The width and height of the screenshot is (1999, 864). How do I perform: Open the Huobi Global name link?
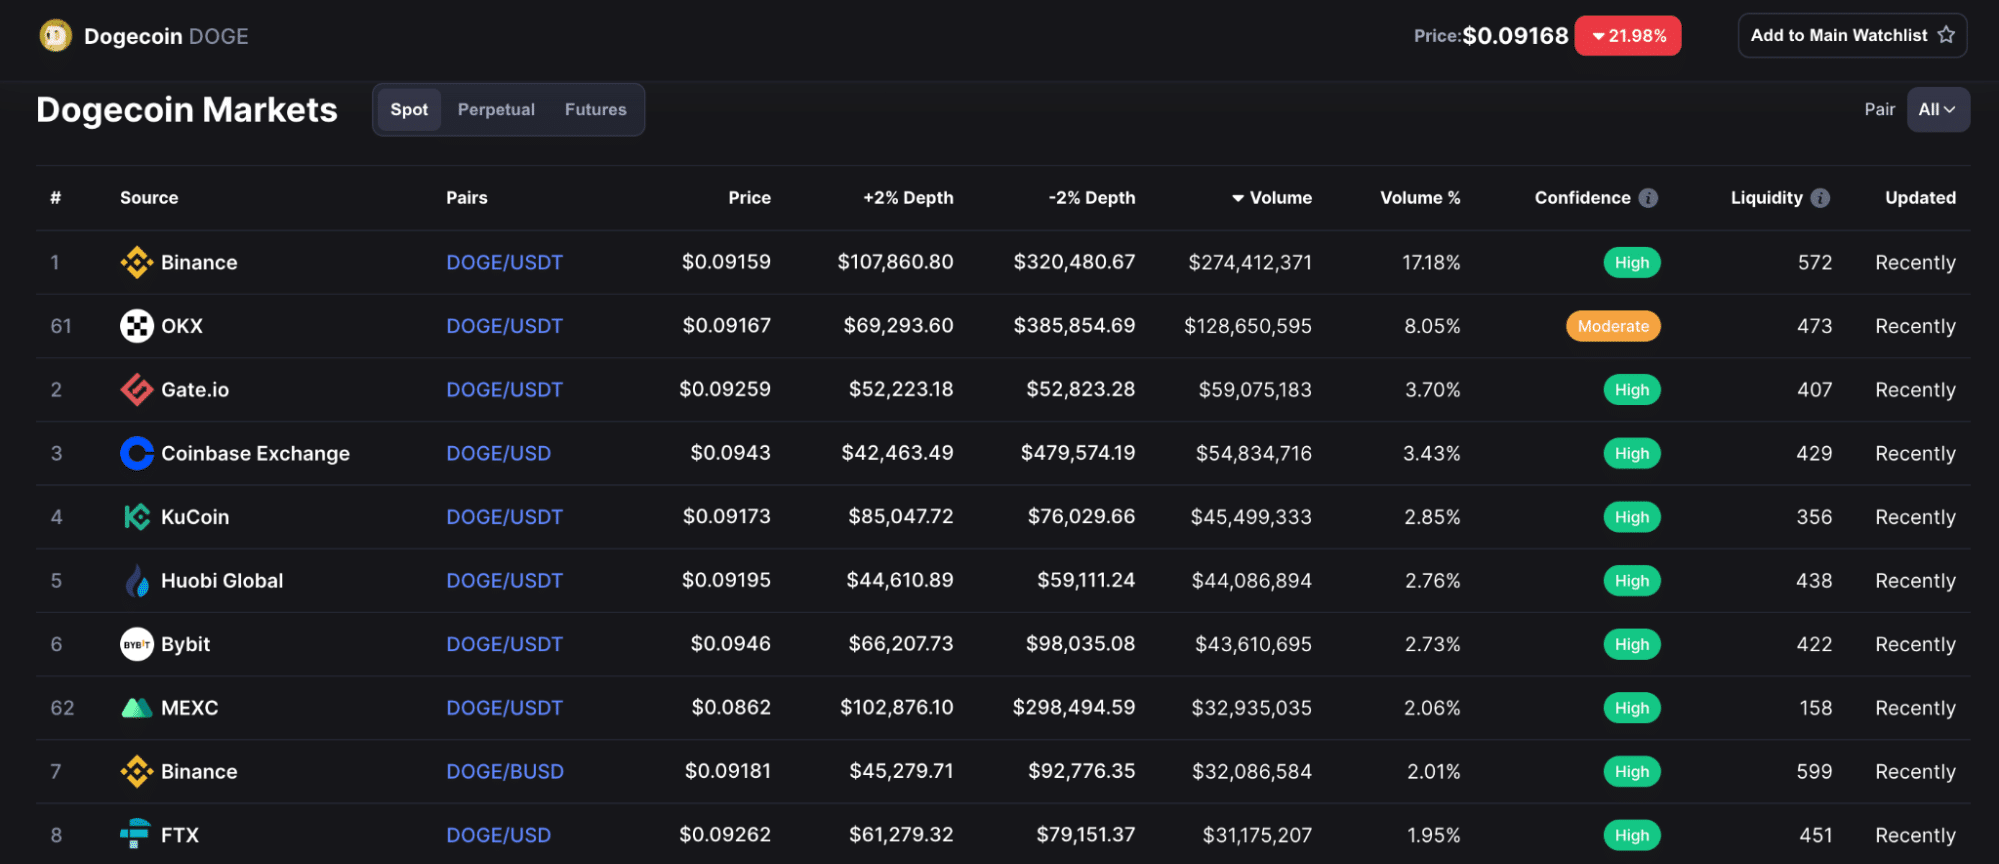click(222, 581)
